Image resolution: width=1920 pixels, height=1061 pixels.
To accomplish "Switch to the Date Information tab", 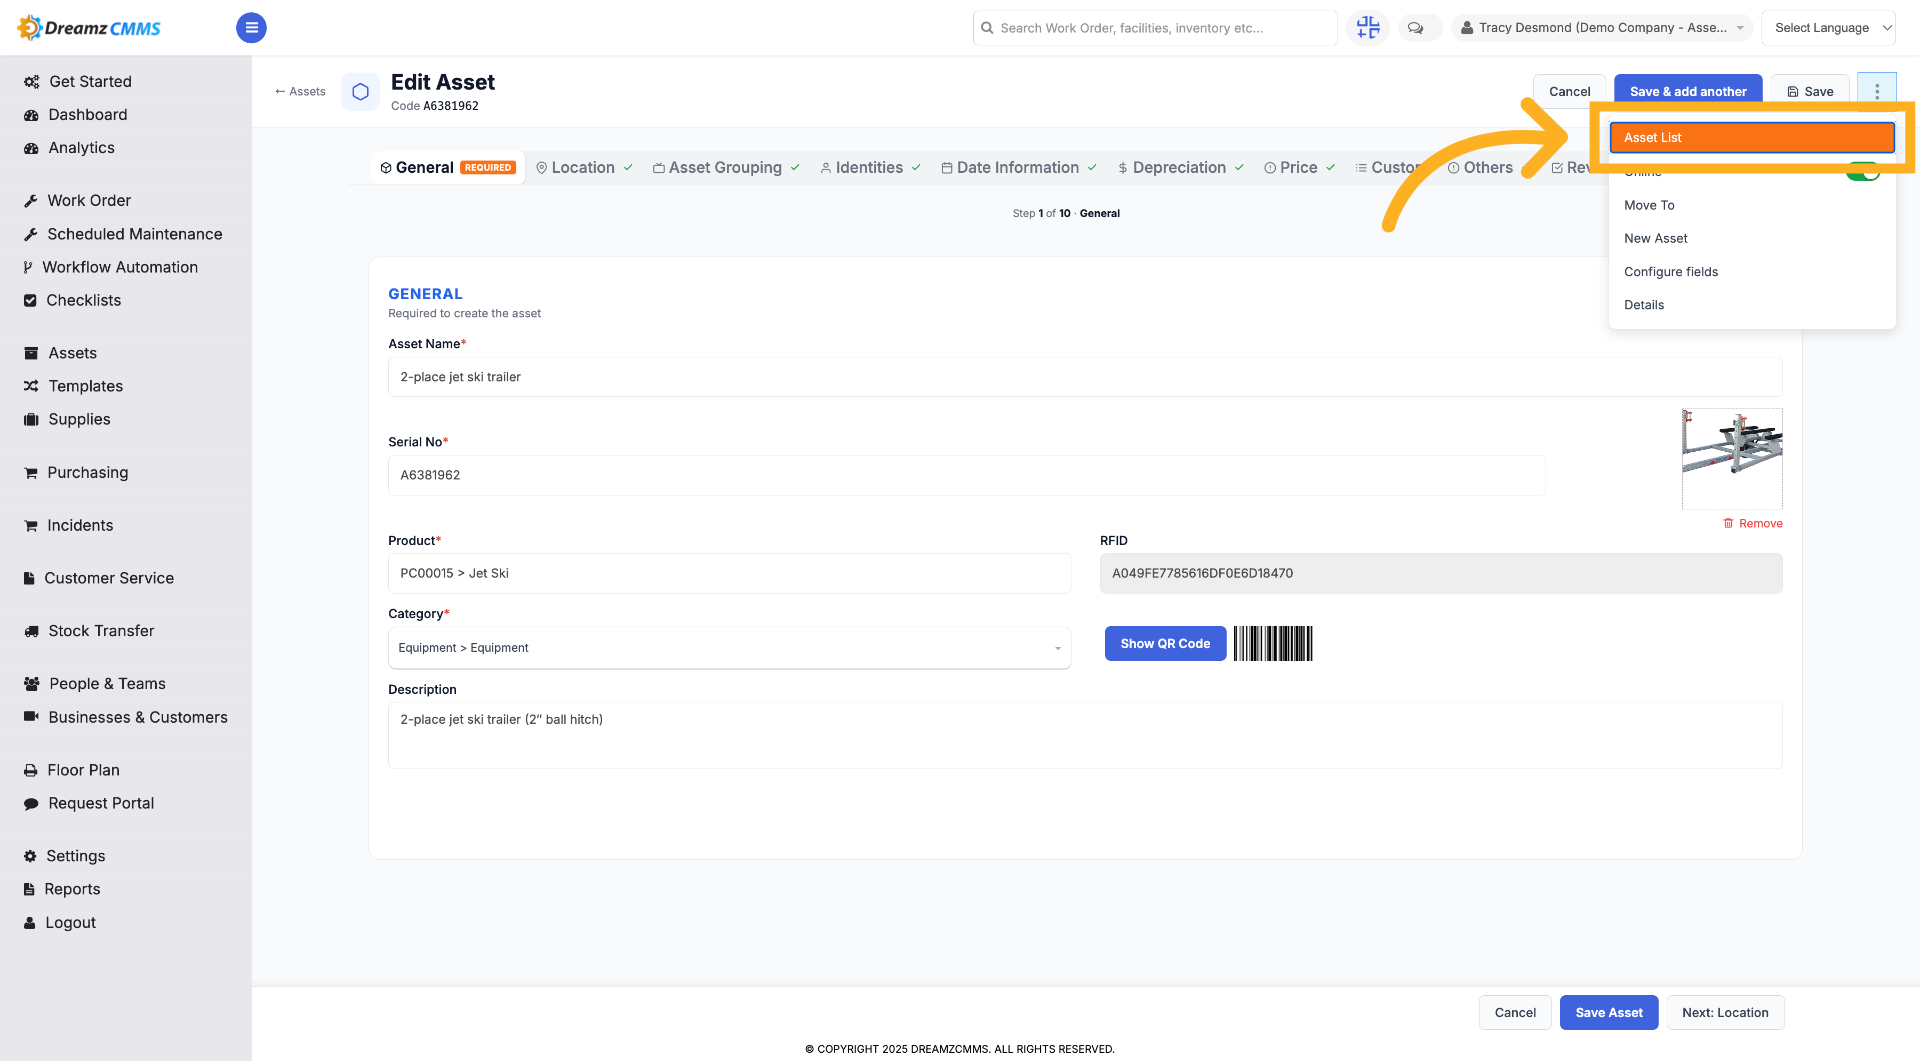I will coord(1018,168).
